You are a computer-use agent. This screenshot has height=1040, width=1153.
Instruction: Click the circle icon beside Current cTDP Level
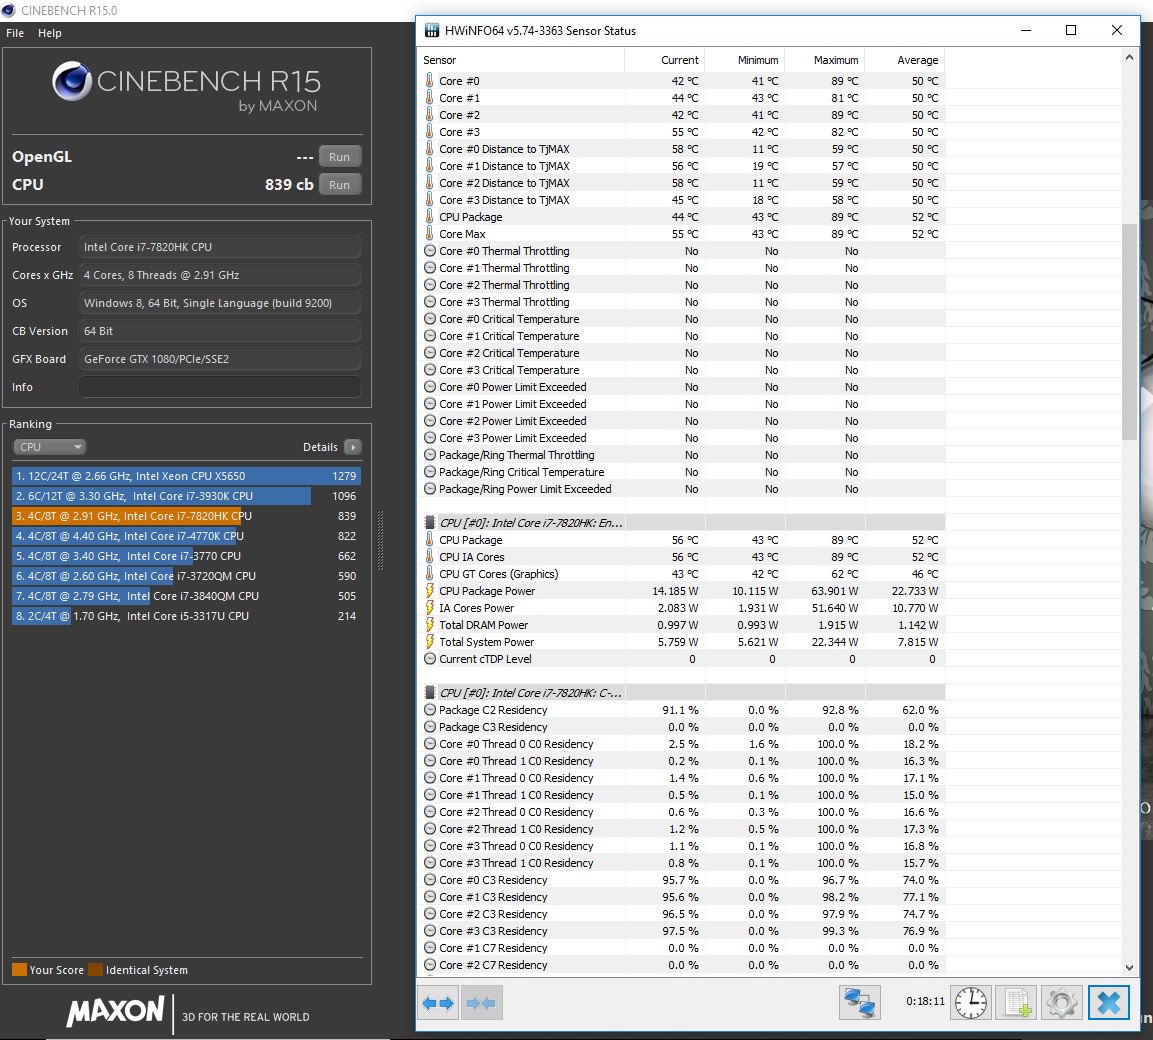pos(430,659)
